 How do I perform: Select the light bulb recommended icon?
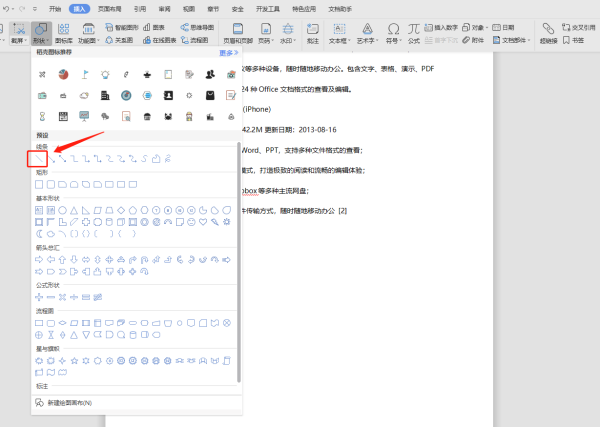coord(105,74)
